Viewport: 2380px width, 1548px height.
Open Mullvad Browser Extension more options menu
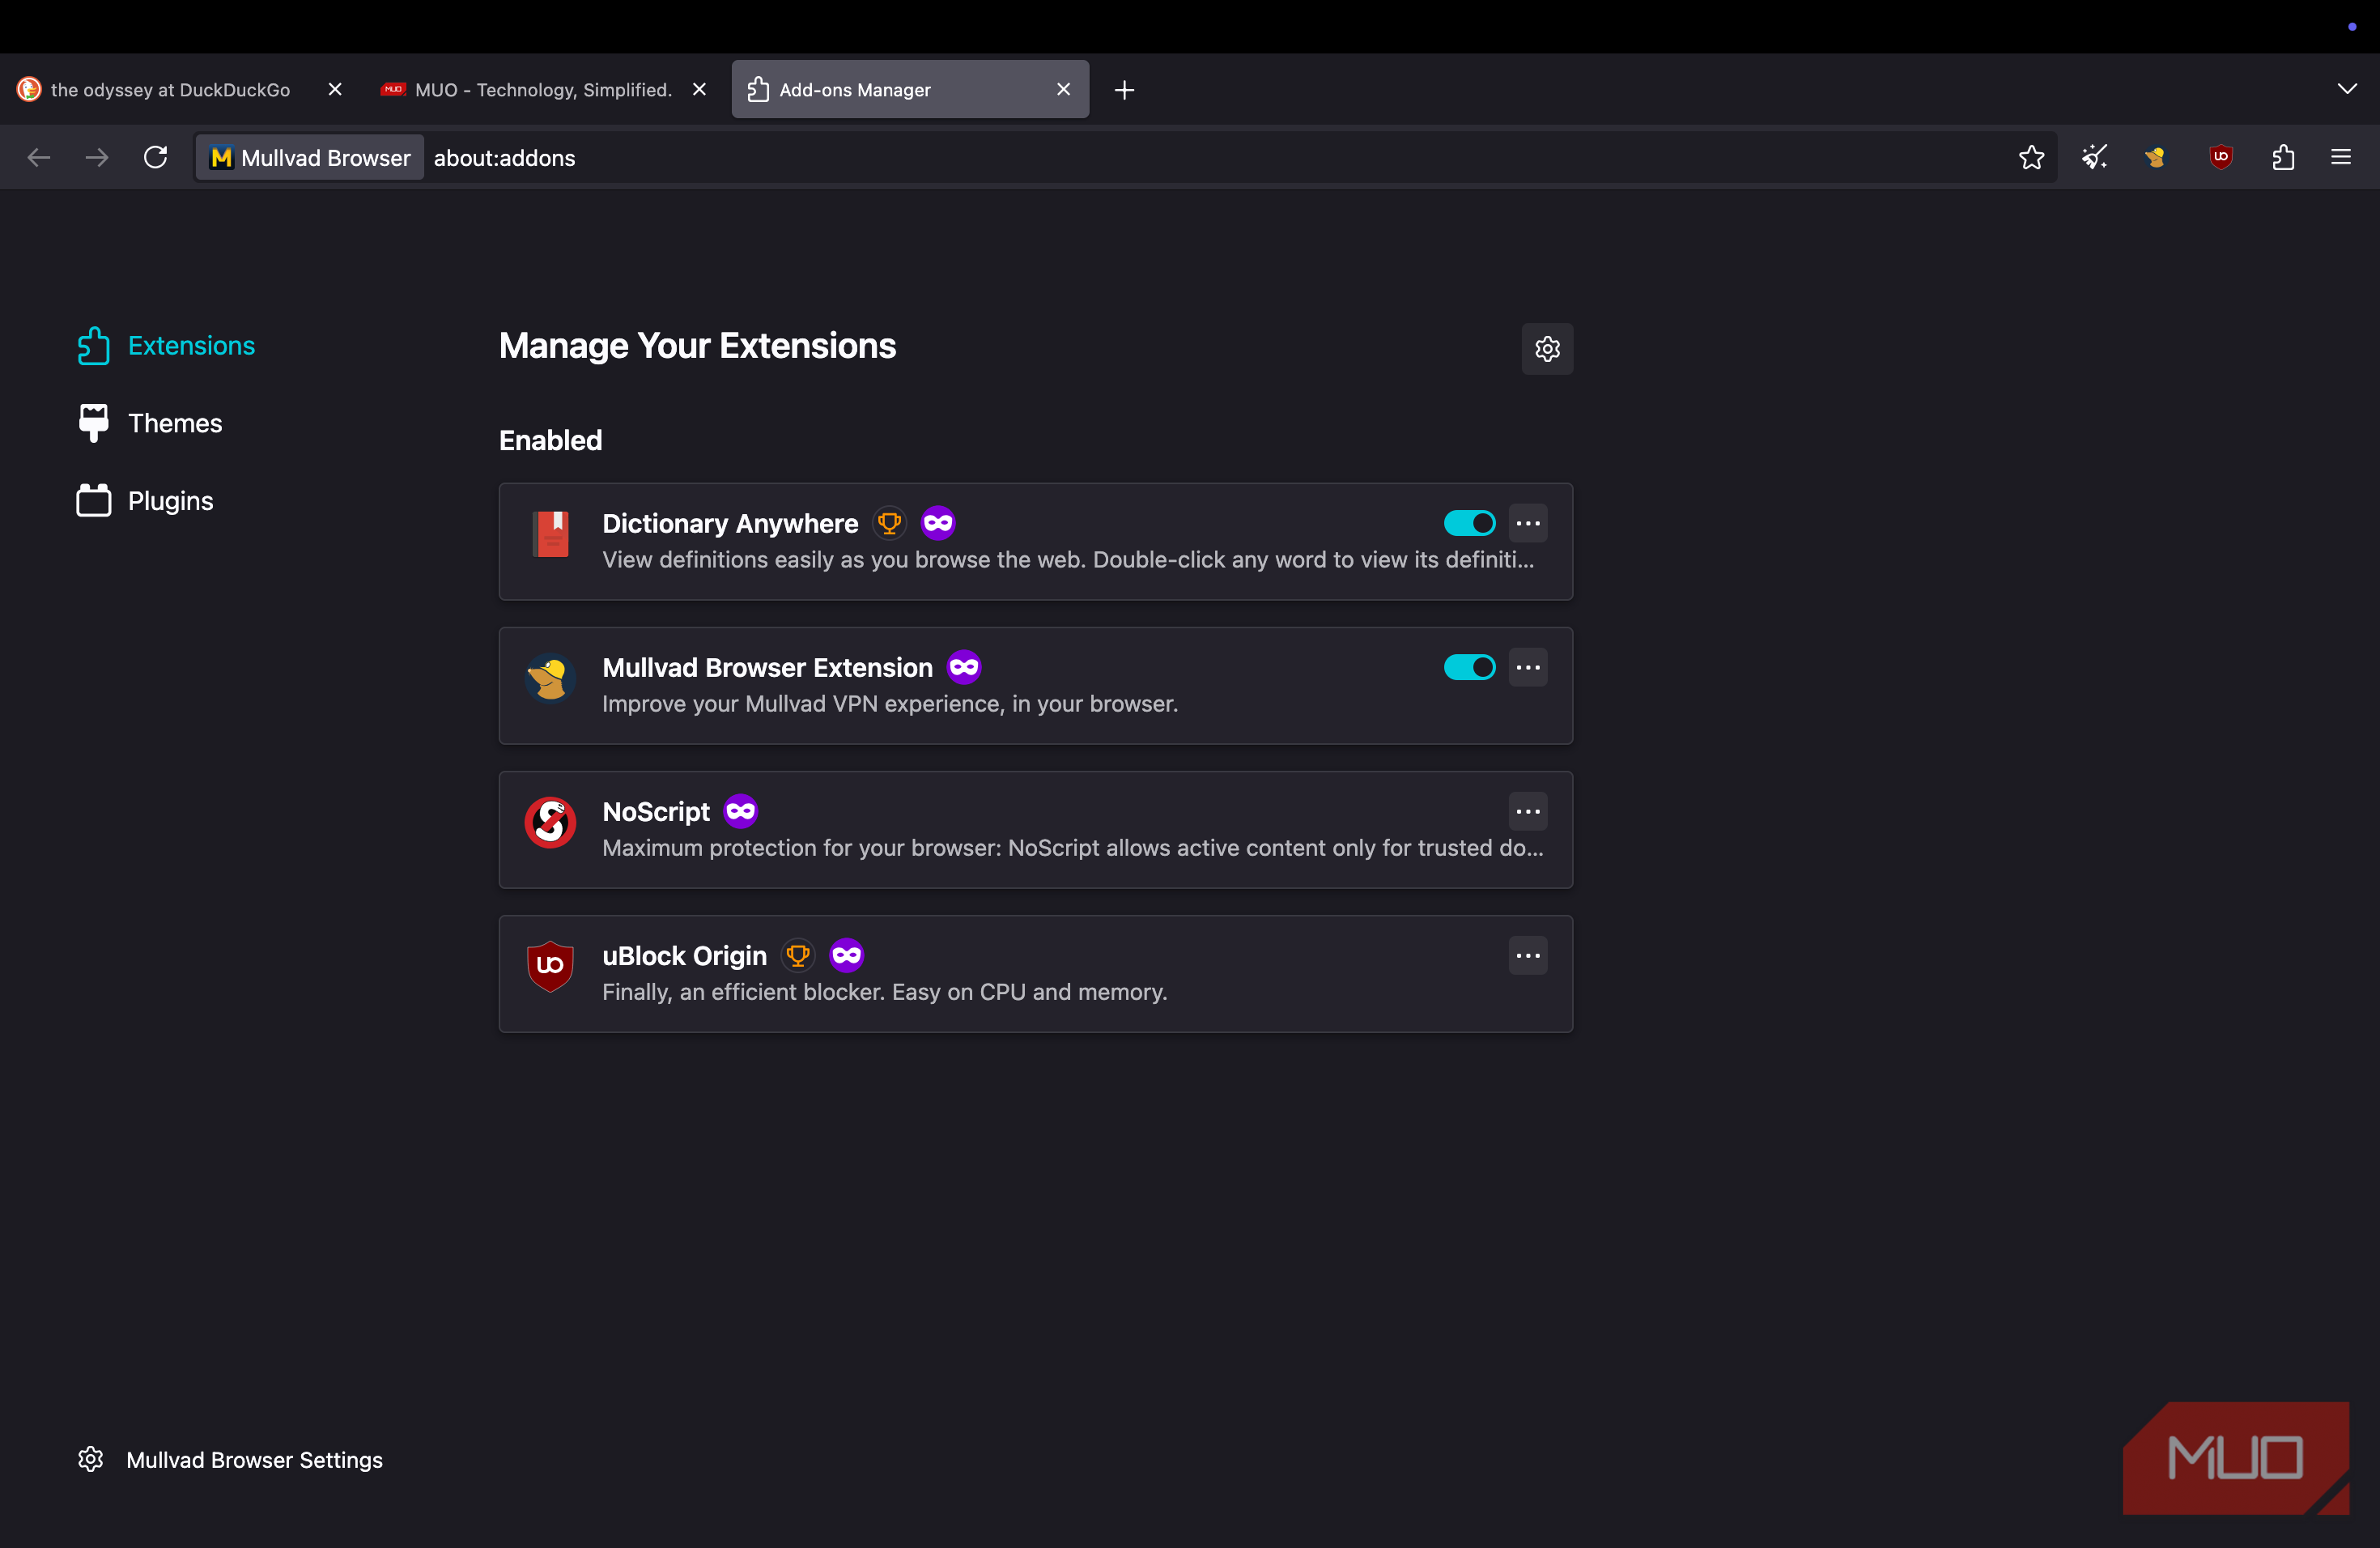1527,667
